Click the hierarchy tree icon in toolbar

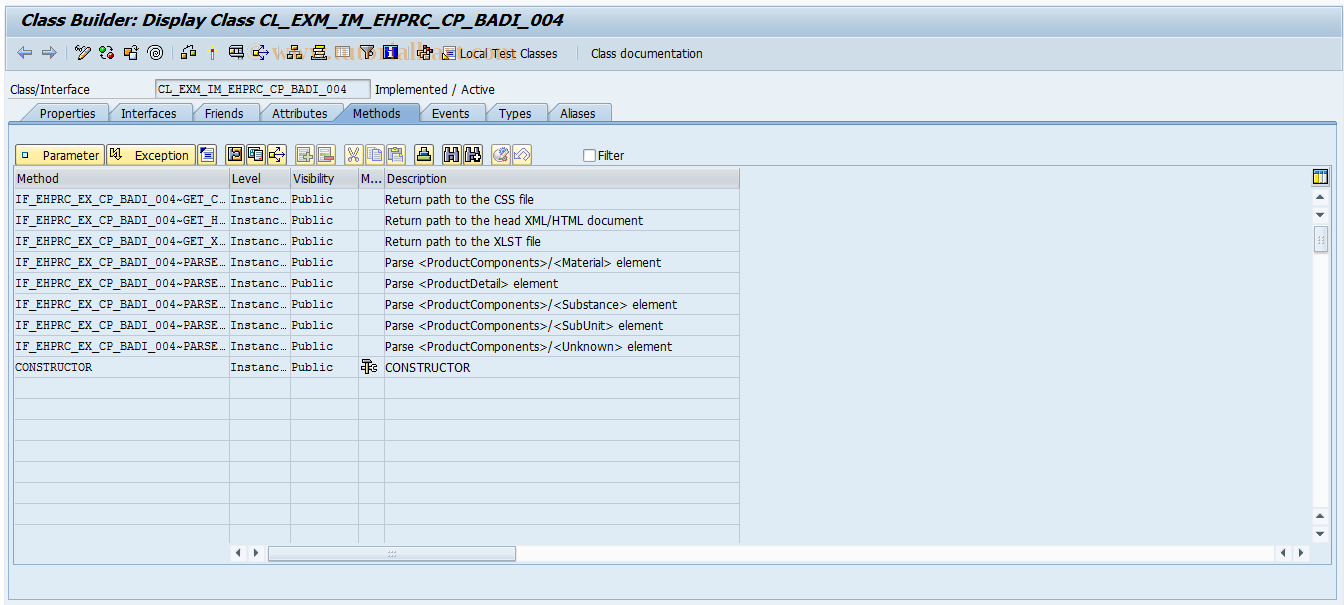point(295,53)
